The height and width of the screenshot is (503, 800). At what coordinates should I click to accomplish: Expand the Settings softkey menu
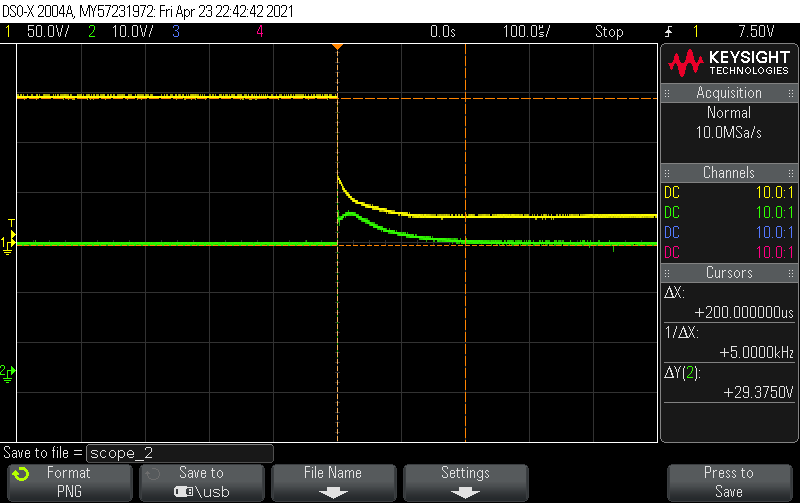tap(465, 481)
